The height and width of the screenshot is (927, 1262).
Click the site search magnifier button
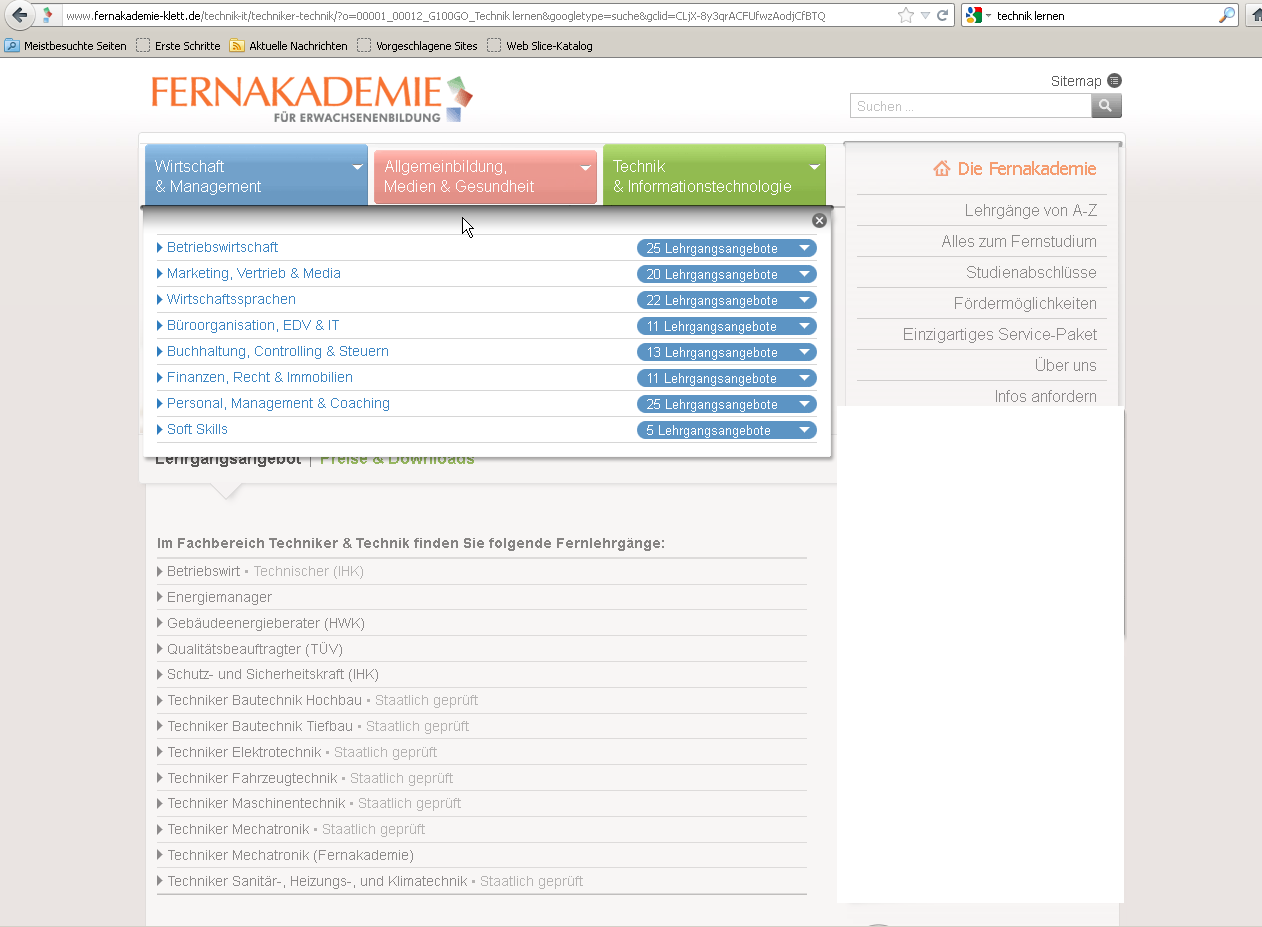click(1106, 106)
